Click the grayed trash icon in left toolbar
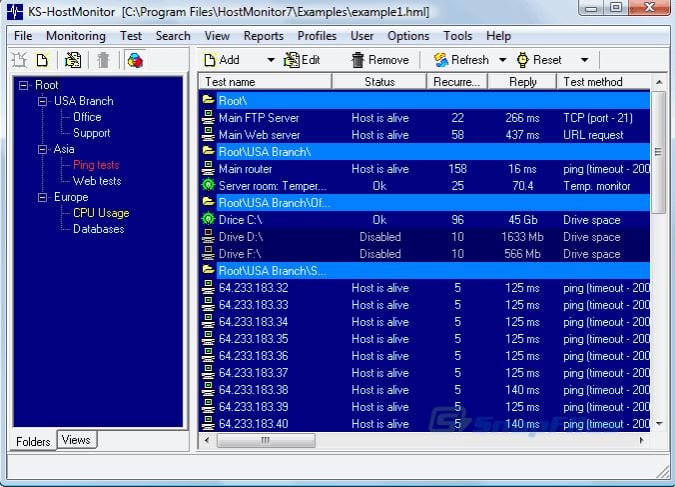 (x=103, y=60)
